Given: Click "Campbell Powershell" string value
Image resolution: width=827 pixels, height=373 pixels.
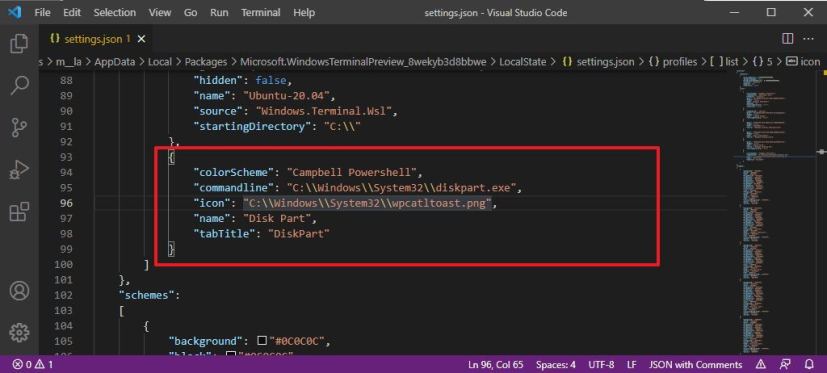Looking at the screenshot, I should pos(352,173).
